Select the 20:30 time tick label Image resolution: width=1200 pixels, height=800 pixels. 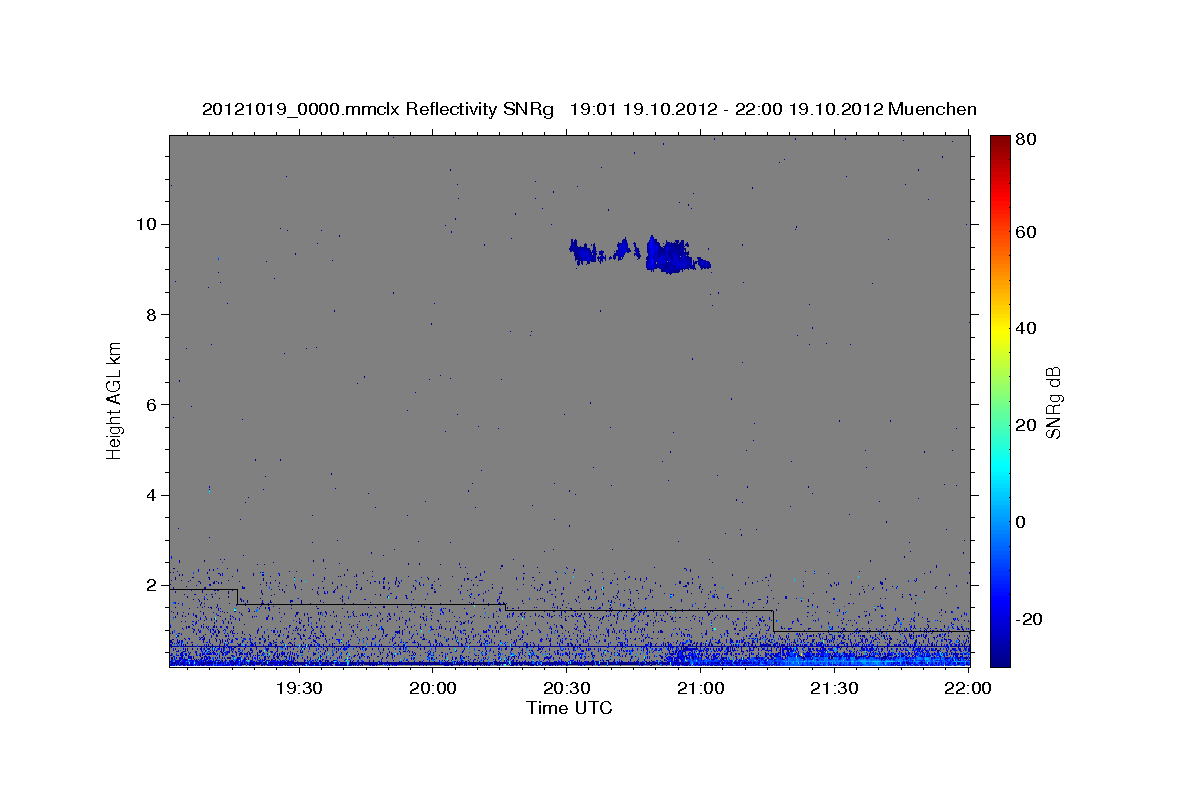pos(567,689)
